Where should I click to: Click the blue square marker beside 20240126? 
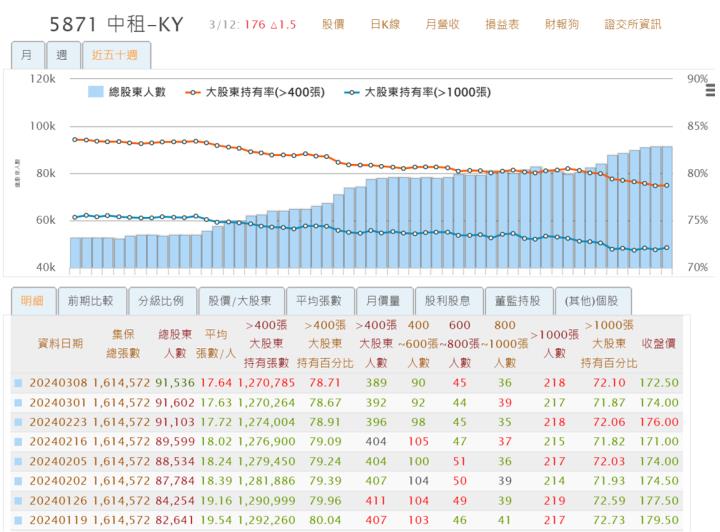[18, 501]
